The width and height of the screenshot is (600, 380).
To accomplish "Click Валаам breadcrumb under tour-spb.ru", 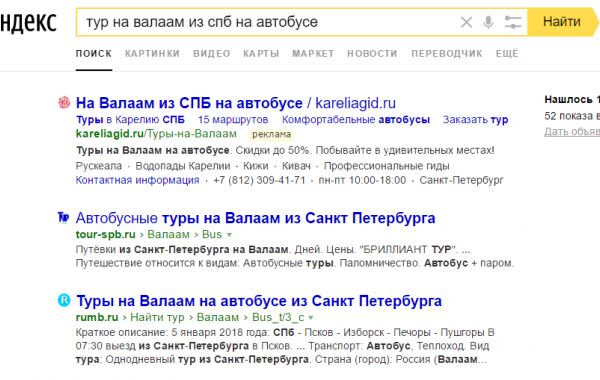I will tap(168, 234).
